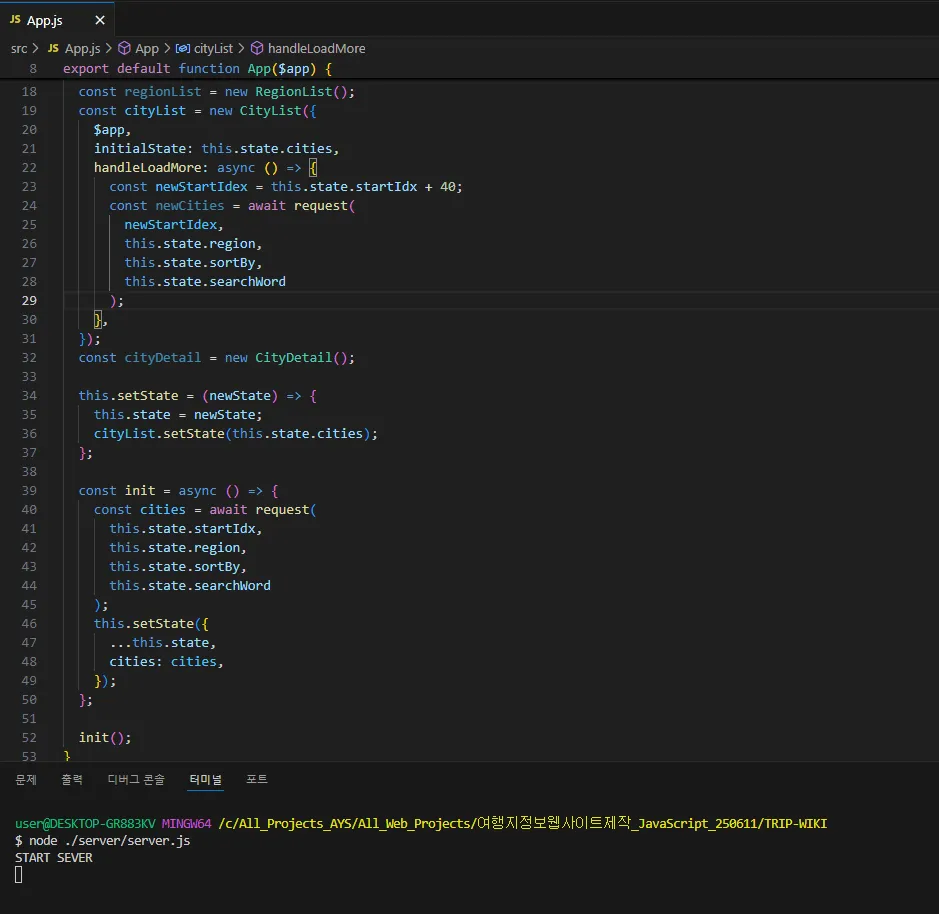Click the cube symbol icon before App breadcrumb
This screenshot has width=939, height=914.
pyautogui.click(x=124, y=49)
